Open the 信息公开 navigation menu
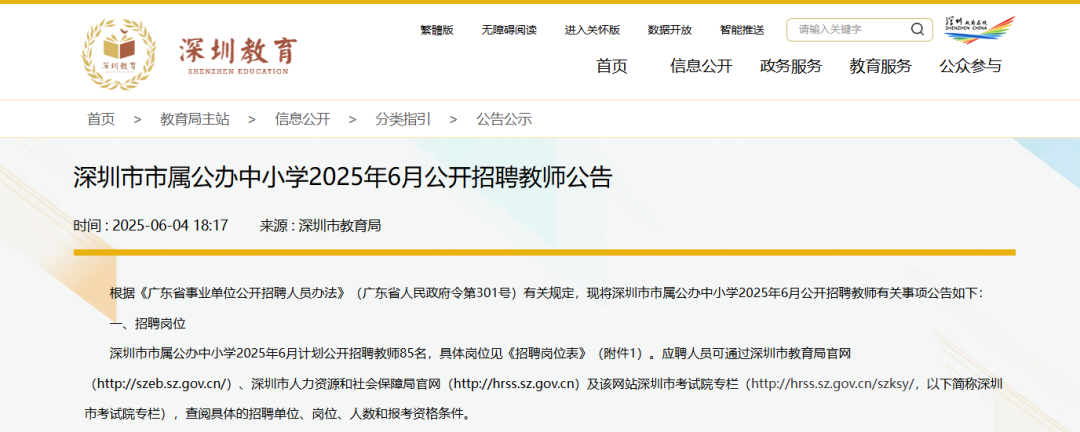This screenshot has height=432, width=1080. point(701,67)
